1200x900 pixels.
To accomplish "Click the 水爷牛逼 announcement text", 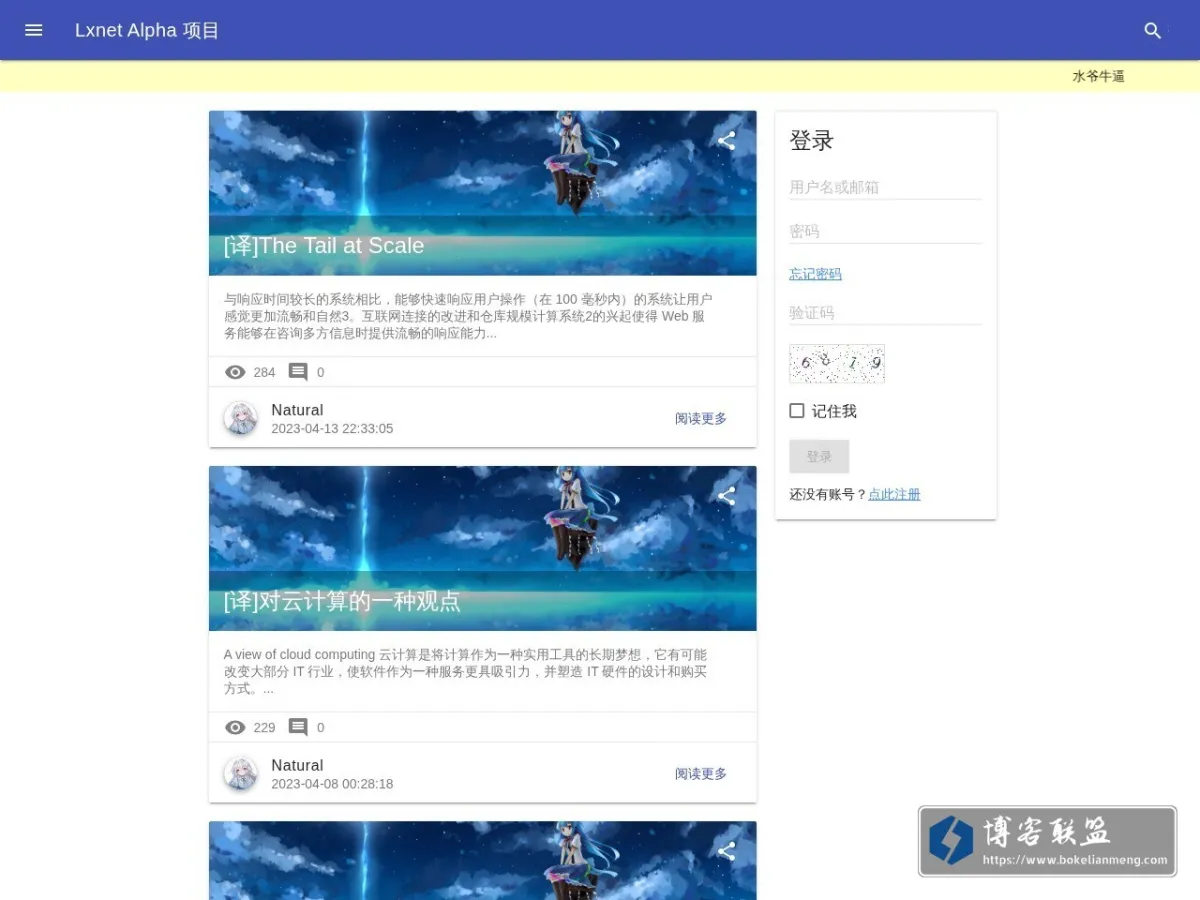I will click(x=1098, y=76).
